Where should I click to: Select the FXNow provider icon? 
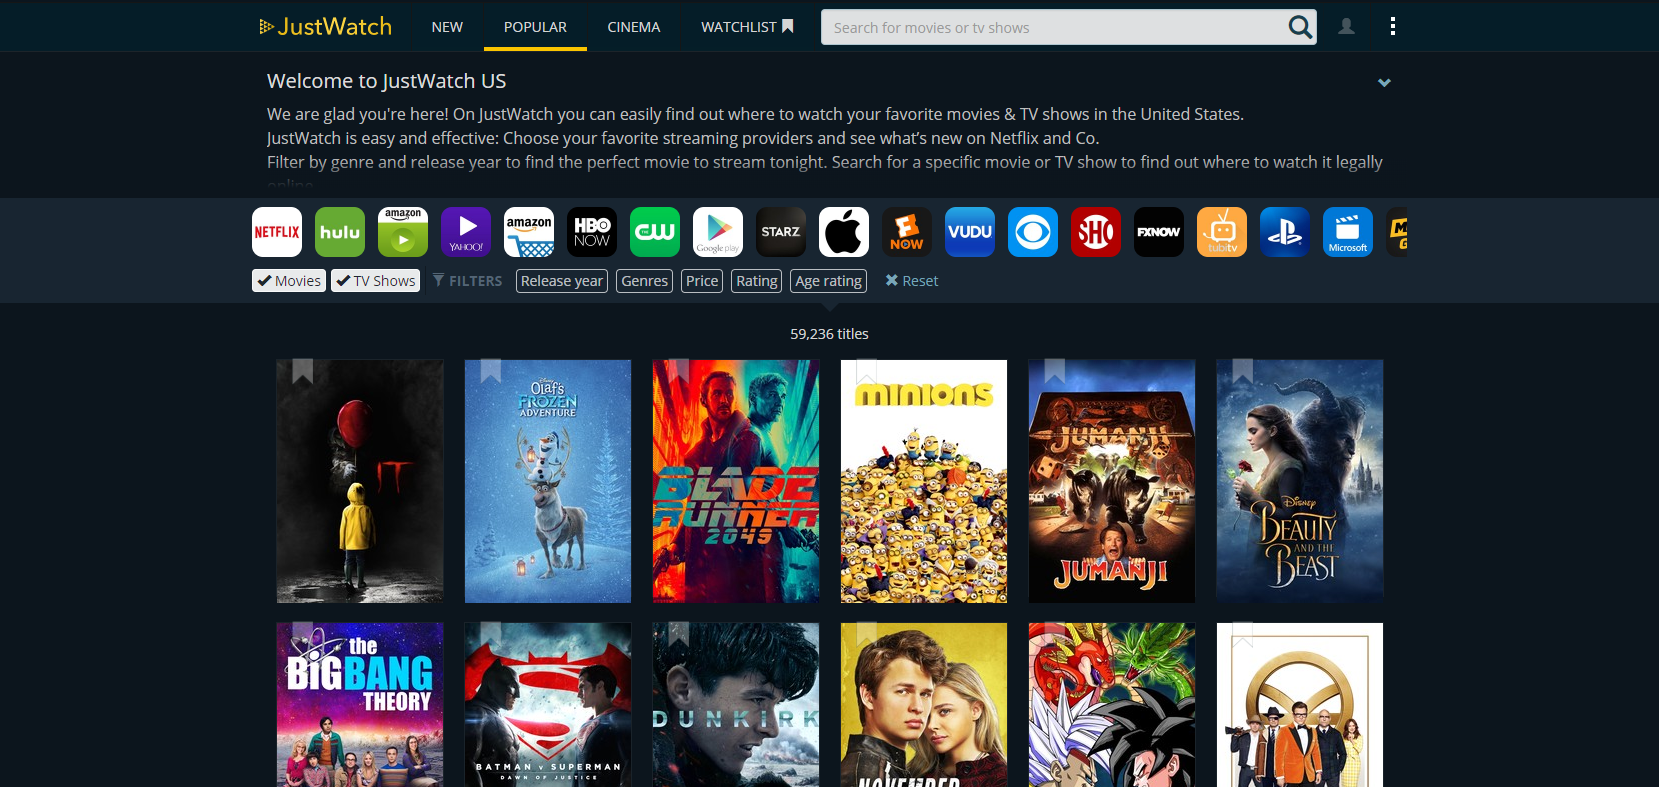(1159, 232)
